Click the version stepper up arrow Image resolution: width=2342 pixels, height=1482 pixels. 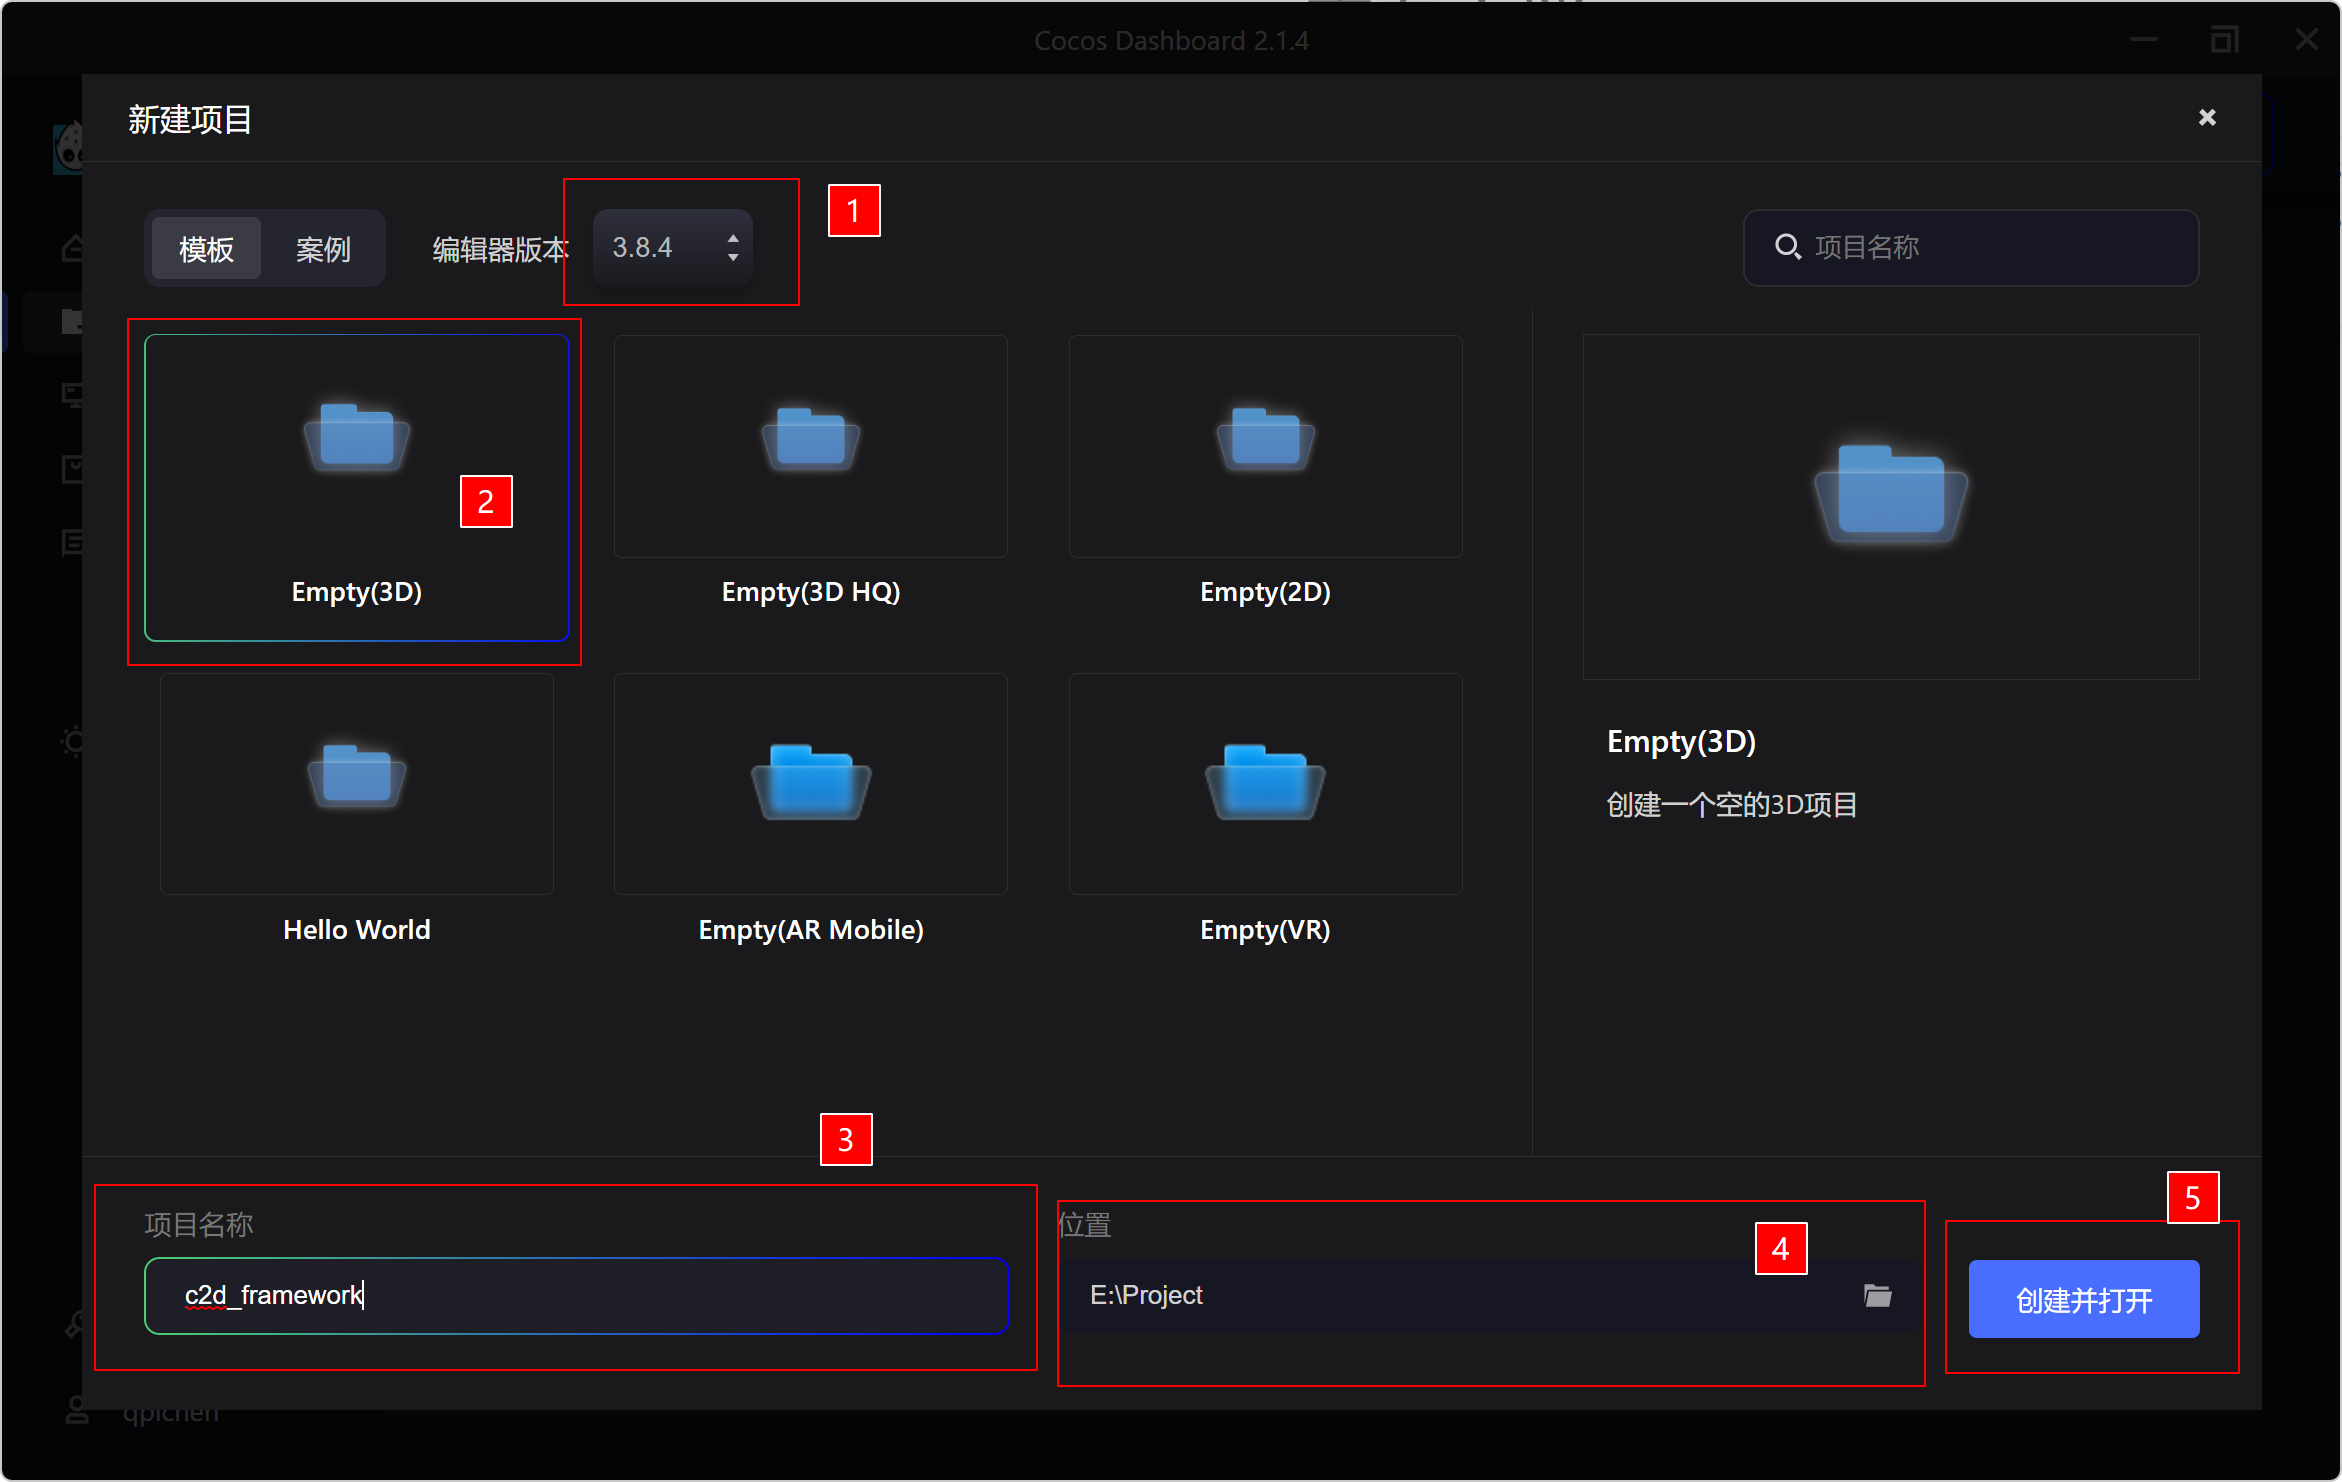(x=733, y=237)
